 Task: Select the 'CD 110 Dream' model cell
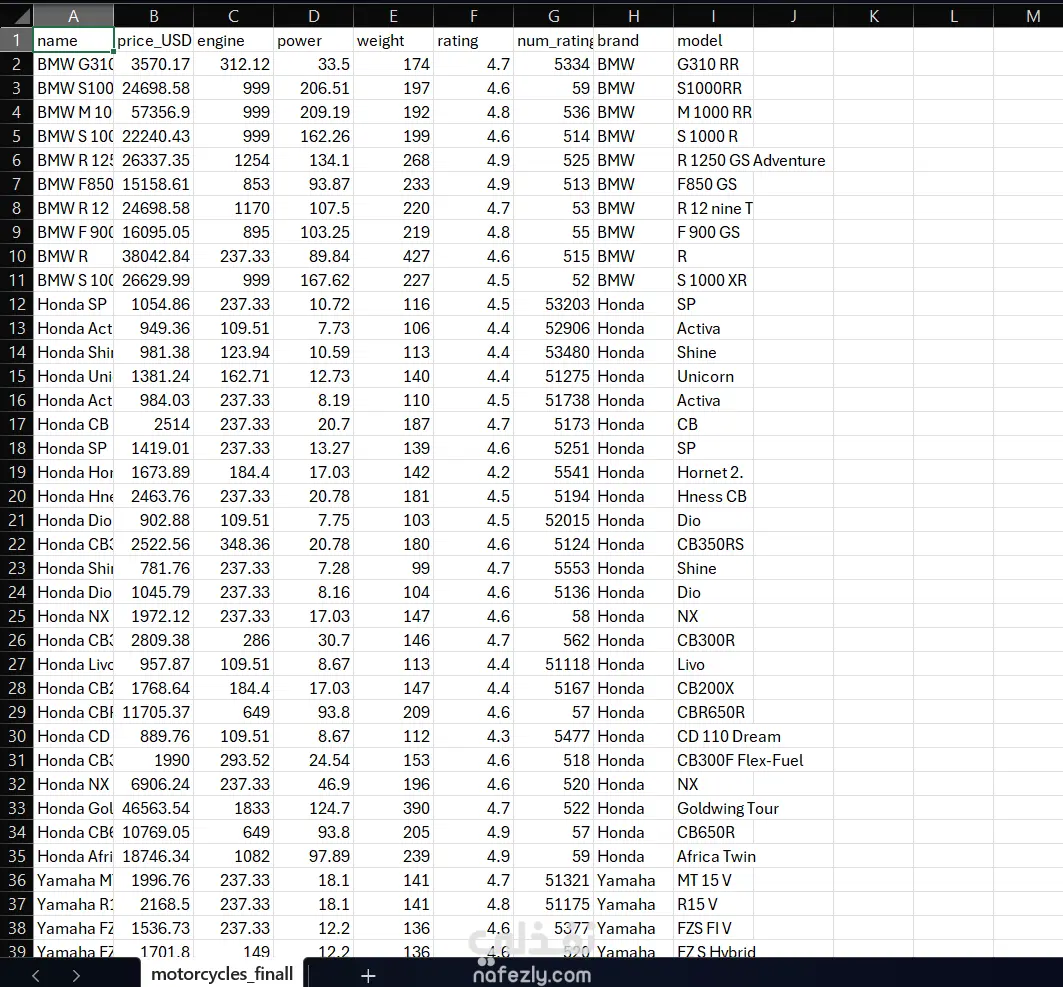coord(729,736)
